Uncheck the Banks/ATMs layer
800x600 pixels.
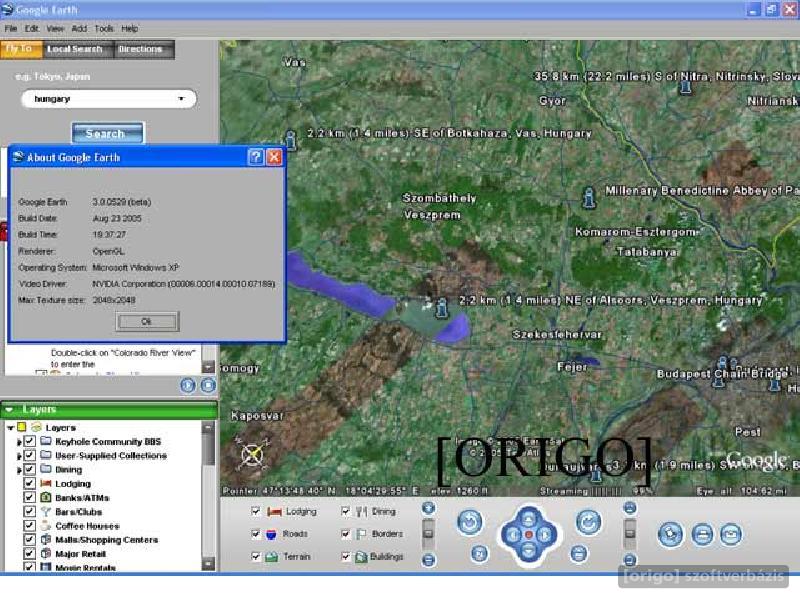point(30,497)
